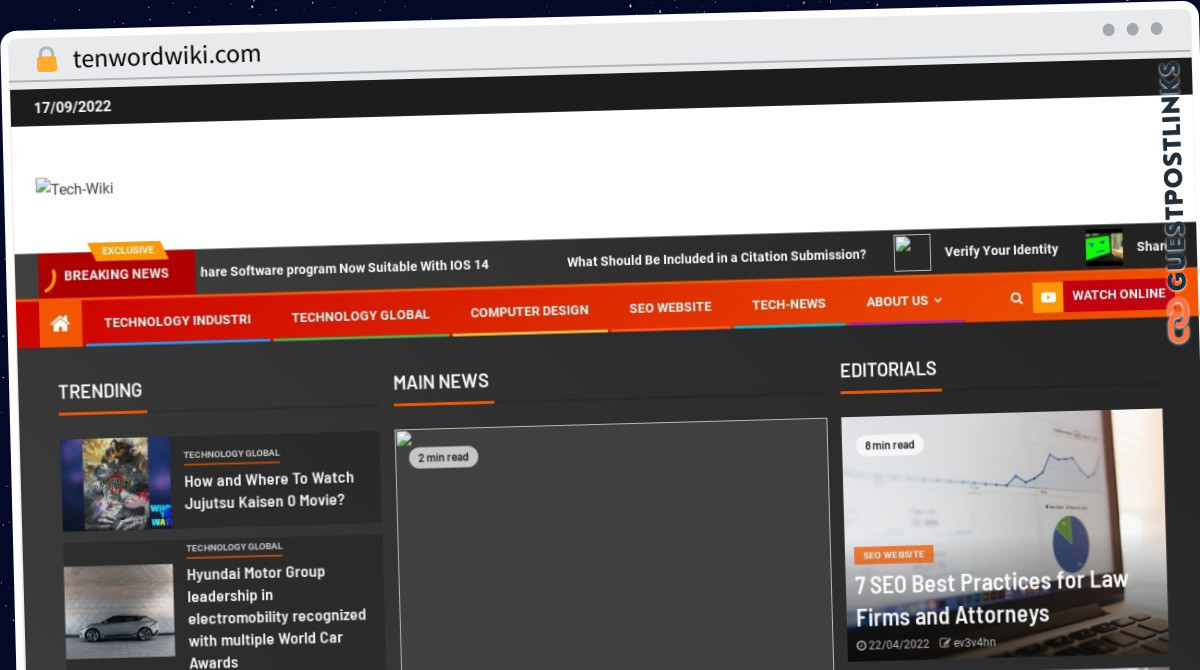Click the Technology Global tag above Hyundai article
Viewport: 1200px width, 670px height.
234,548
